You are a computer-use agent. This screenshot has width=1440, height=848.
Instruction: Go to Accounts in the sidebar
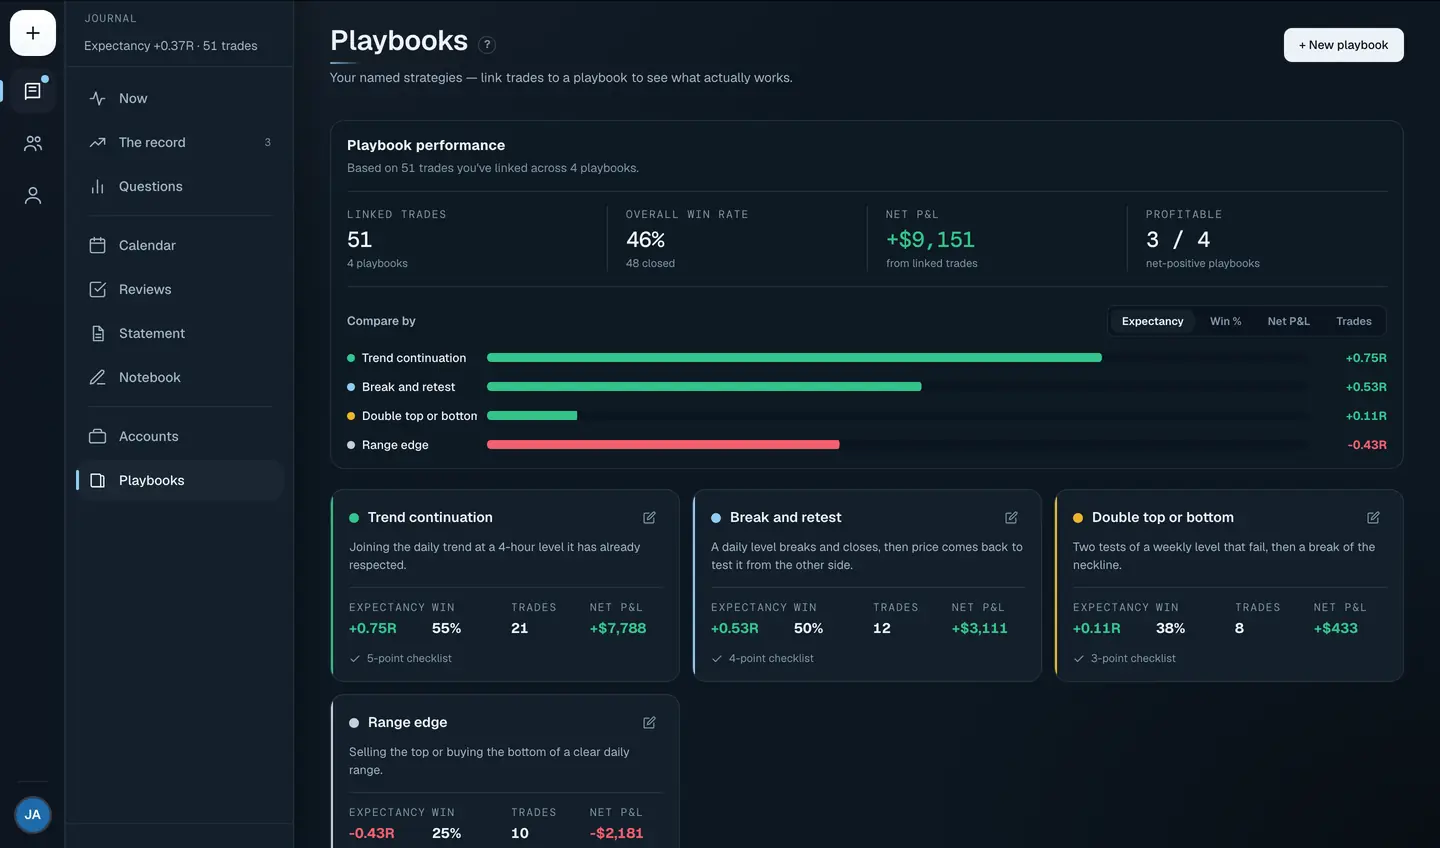point(180,436)
